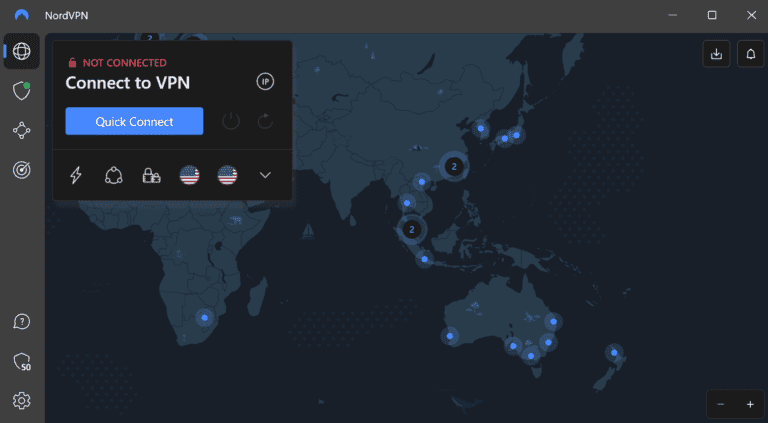Choose the first US flag recent connection
This screenshot has height=423, width=768.
point(190,175)
